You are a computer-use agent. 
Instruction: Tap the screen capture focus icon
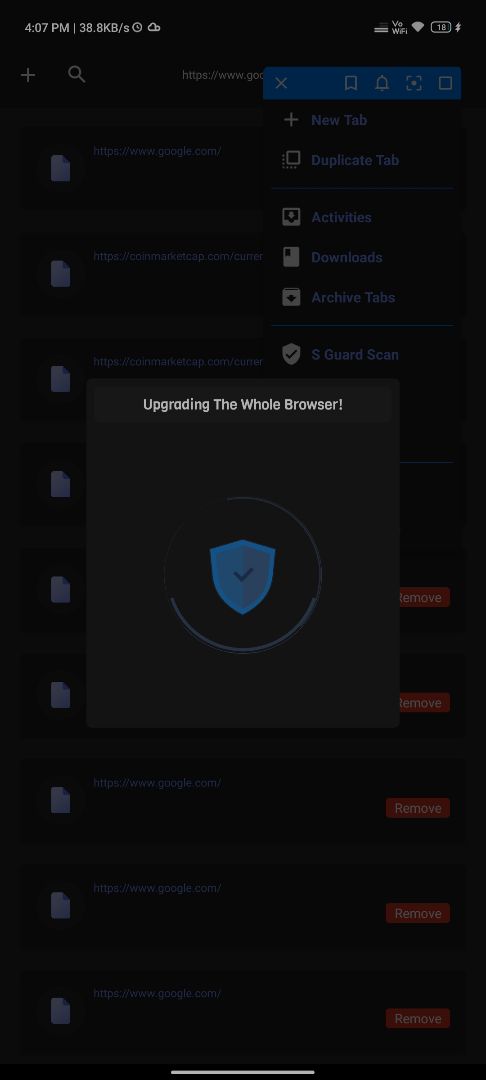[414, 83]
